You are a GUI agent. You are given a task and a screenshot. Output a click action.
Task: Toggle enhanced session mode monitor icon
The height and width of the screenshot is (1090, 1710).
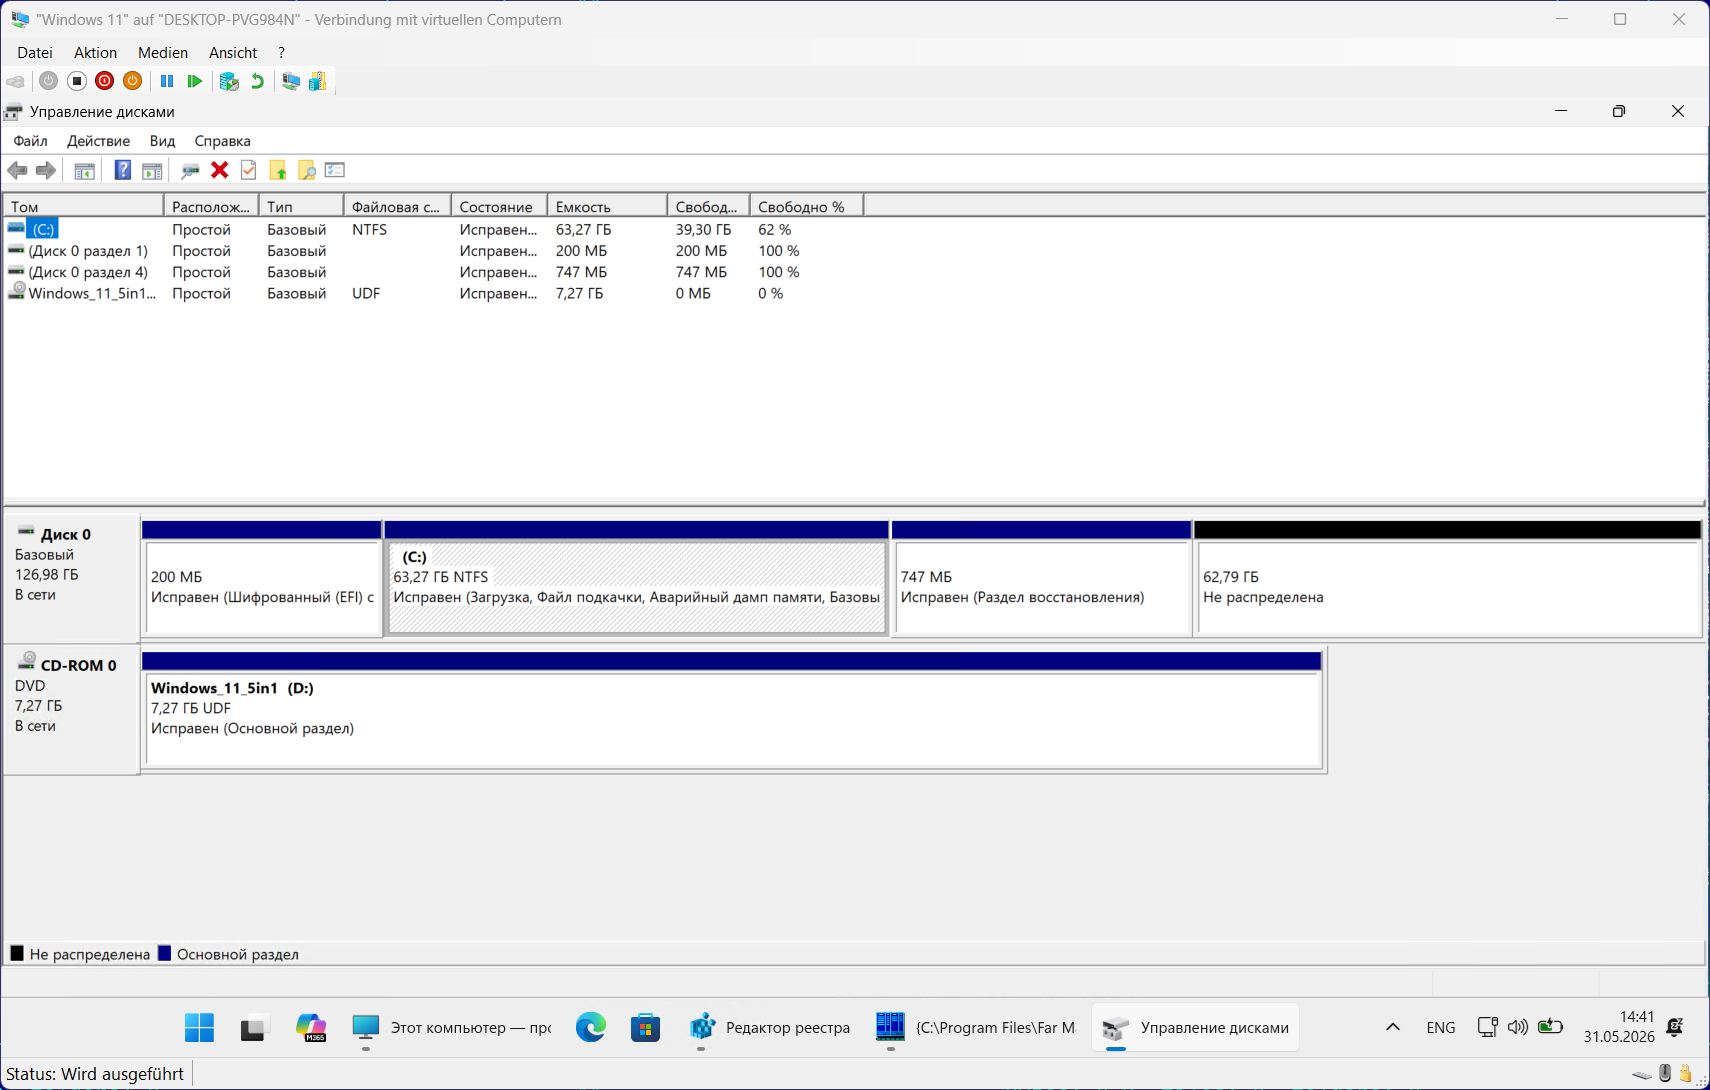pyautogui.click(x=291, y=81)
